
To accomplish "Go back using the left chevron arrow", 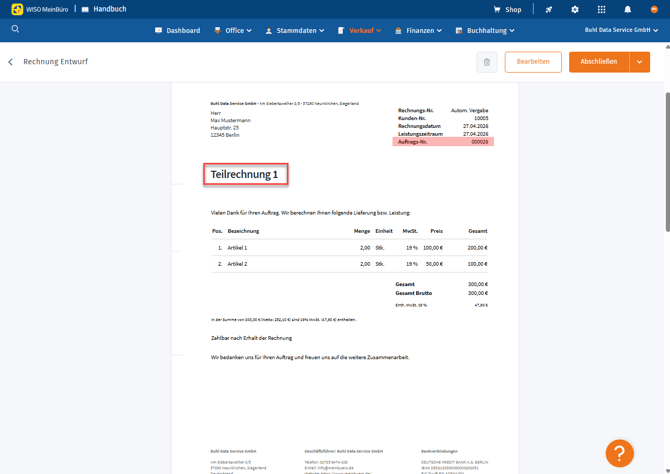I will 11,62.
